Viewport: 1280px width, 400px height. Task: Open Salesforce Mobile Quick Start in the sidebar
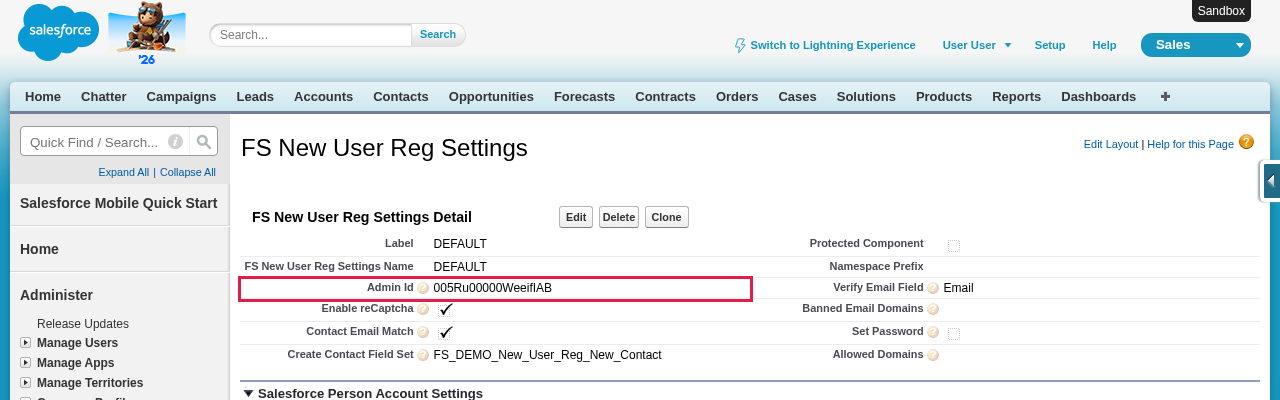click(119, 203)
